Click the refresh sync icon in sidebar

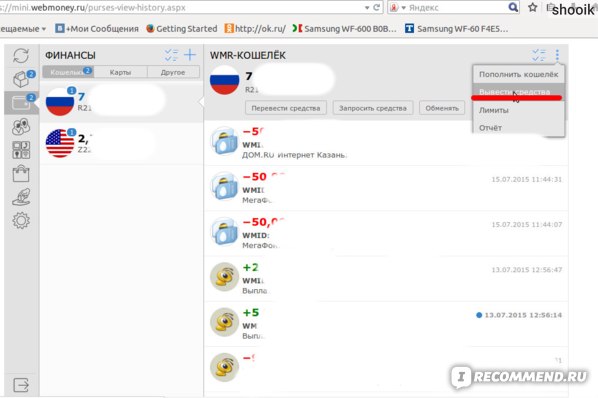21,56
